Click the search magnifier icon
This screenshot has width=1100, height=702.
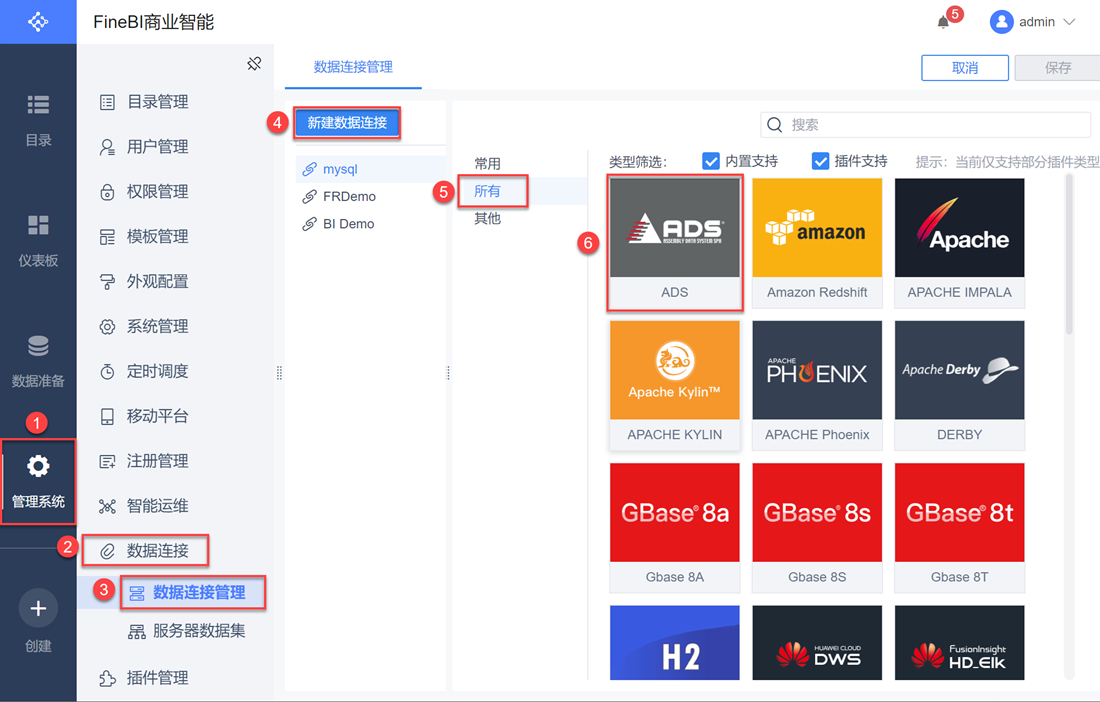(x=774, y=125)
